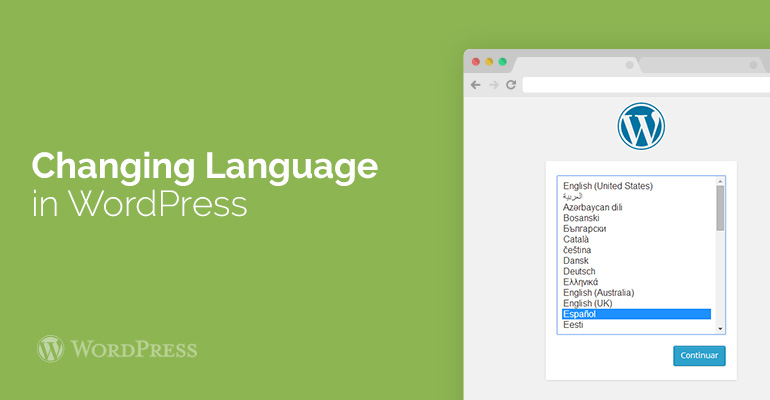This screenshot has width=770, height=400.
Task: Click the language list scrollbar thumb
Action: pyautogui.click(x=720, y=208)
